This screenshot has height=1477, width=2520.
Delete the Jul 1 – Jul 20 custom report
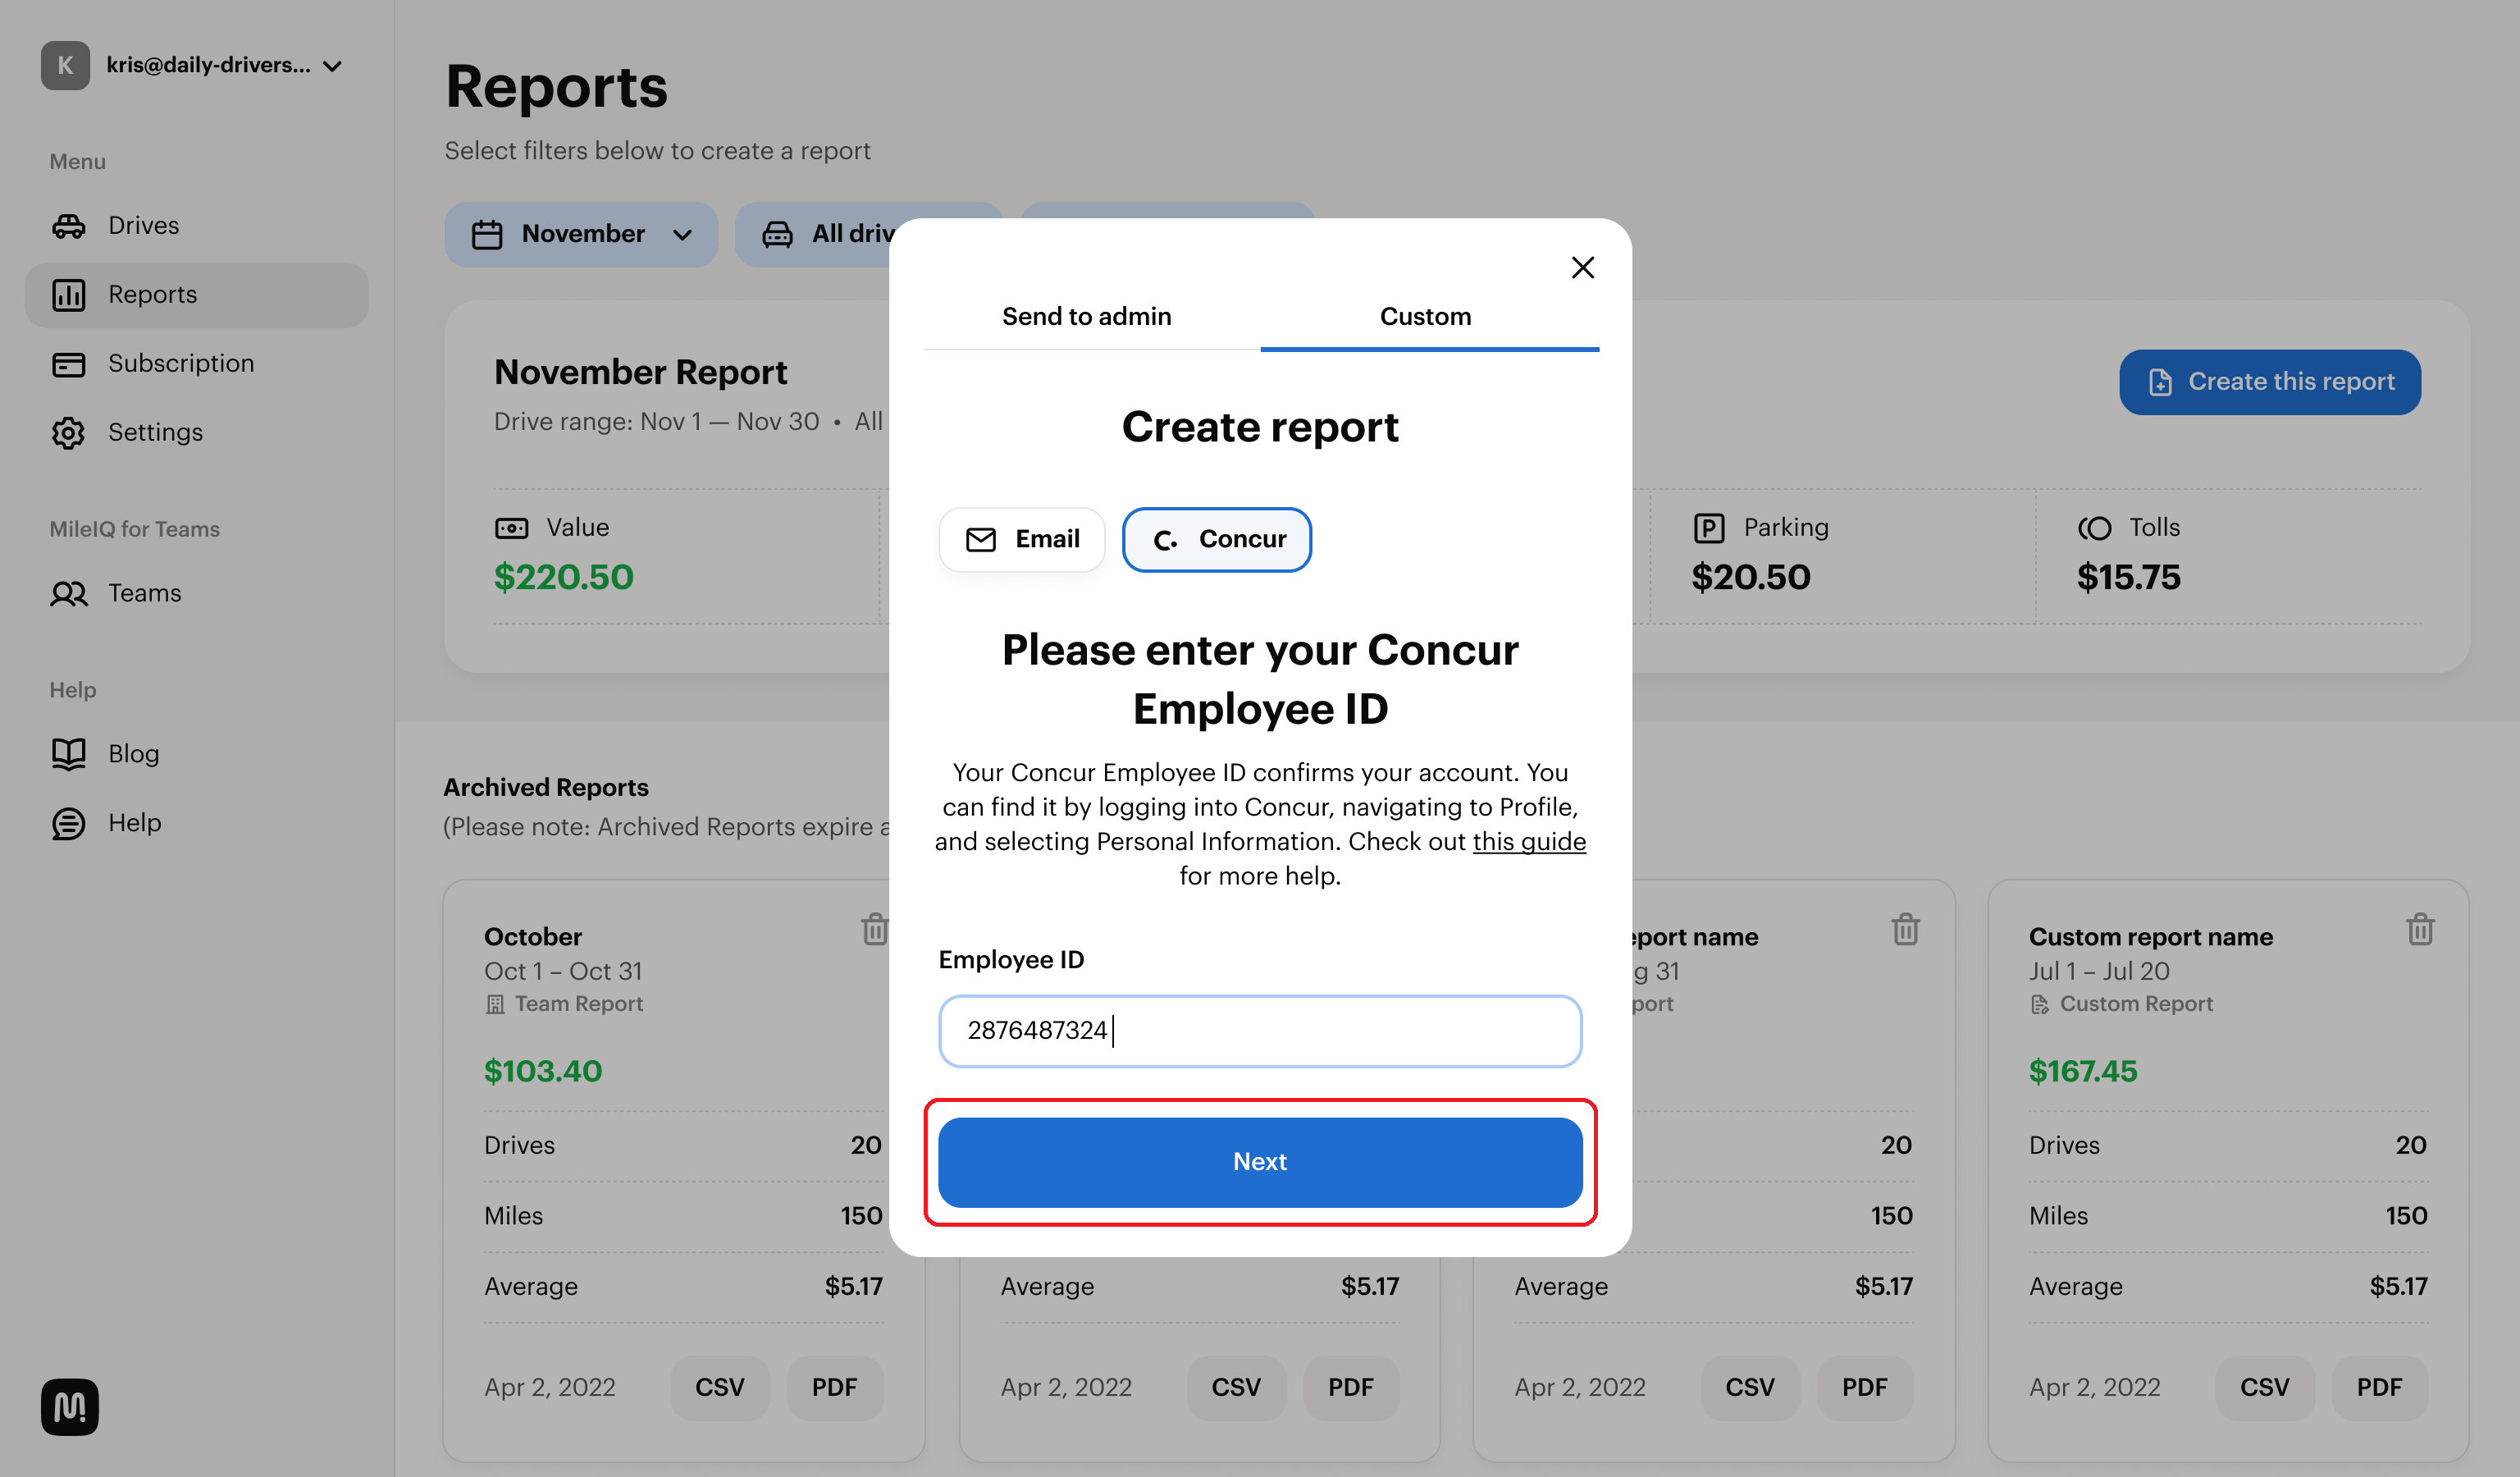2420,930
